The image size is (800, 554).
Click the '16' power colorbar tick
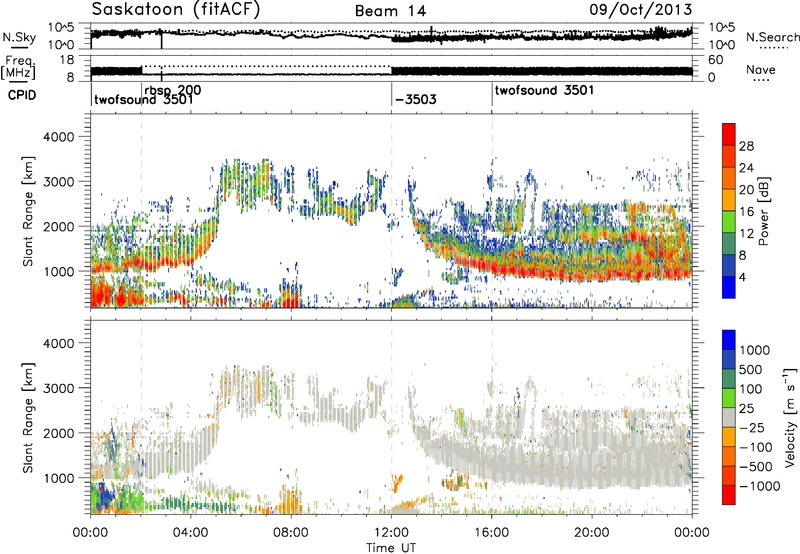click(746, 212)
